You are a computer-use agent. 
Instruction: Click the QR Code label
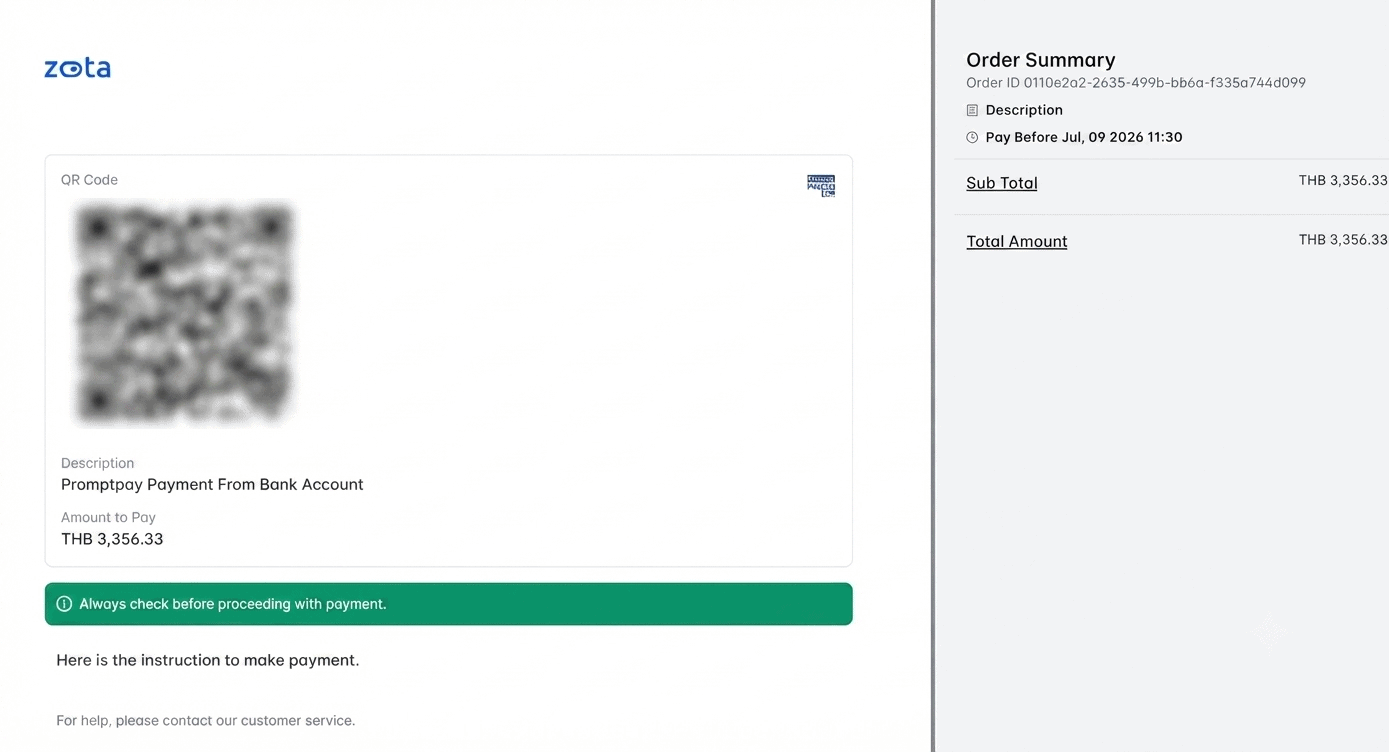[x=89, y=180]
